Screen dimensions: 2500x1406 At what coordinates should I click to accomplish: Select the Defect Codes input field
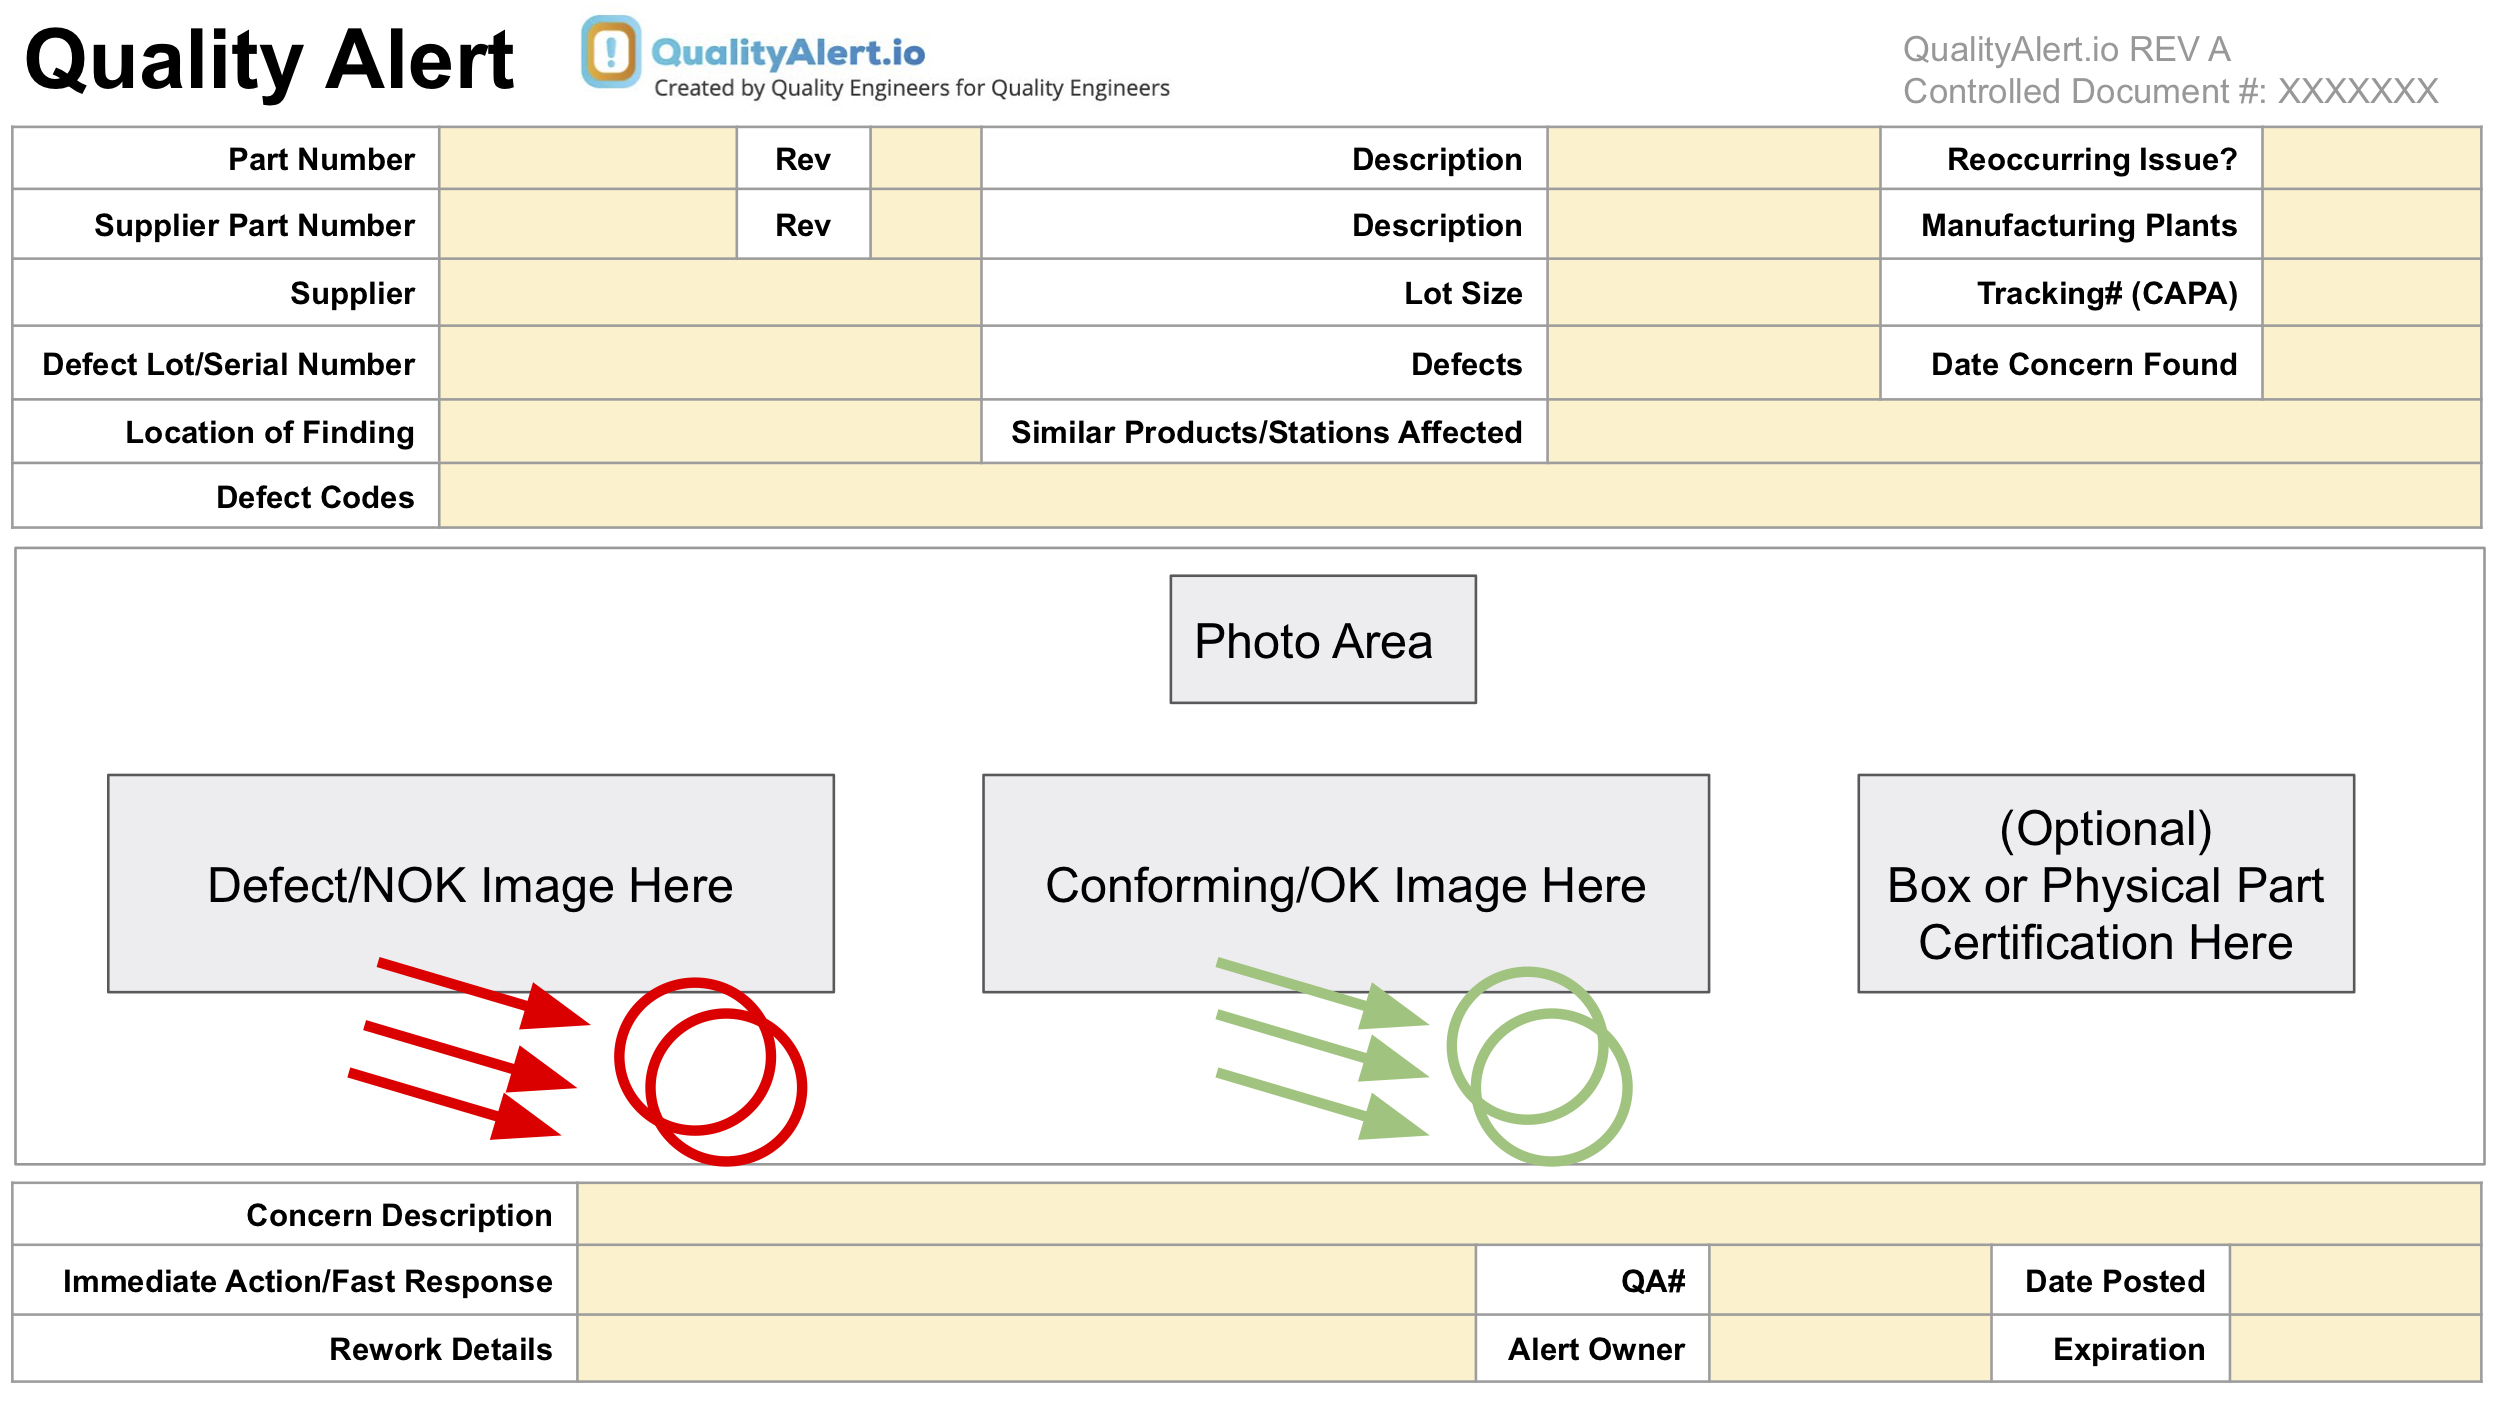coord(1460,497)
